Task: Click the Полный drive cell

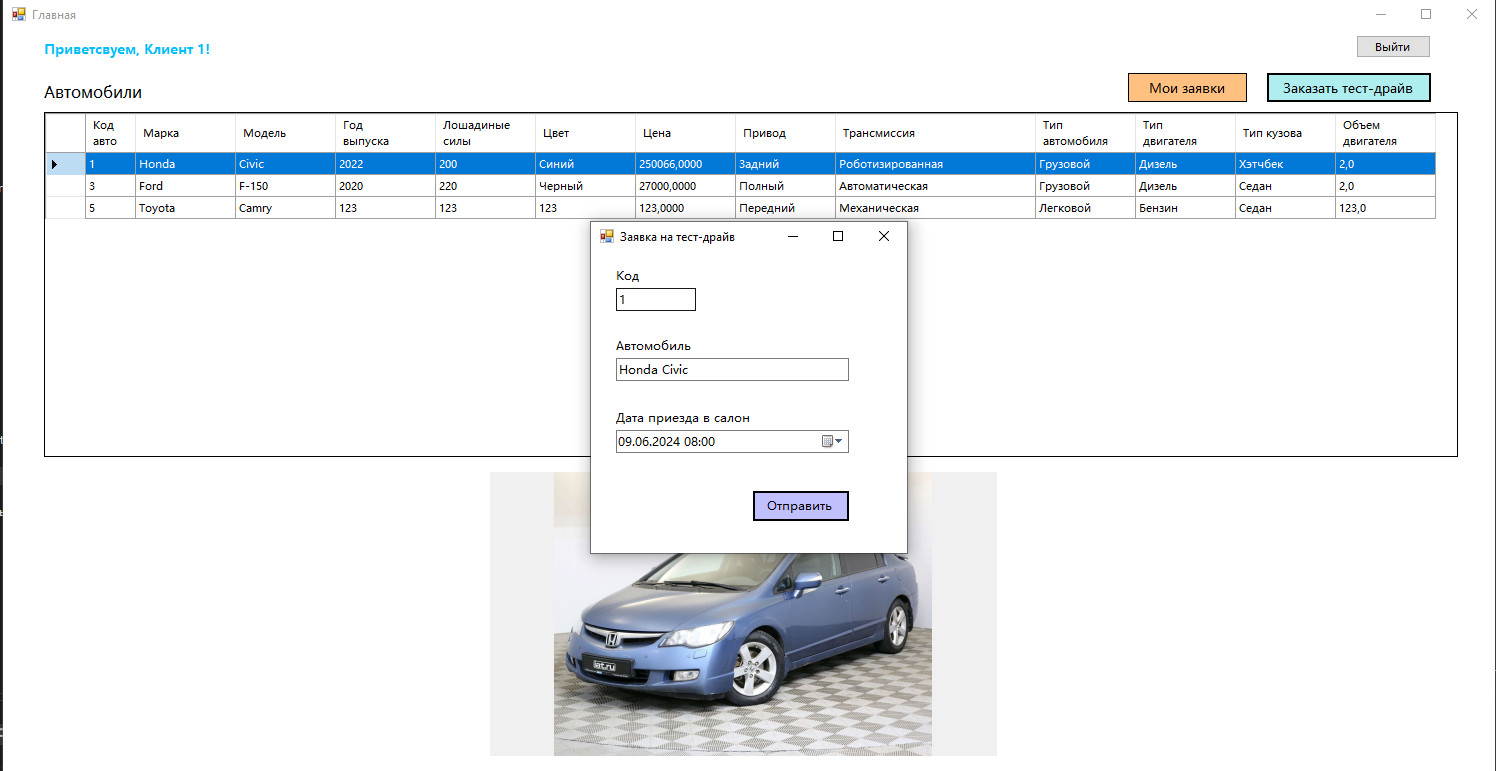Action: (785, 186)
